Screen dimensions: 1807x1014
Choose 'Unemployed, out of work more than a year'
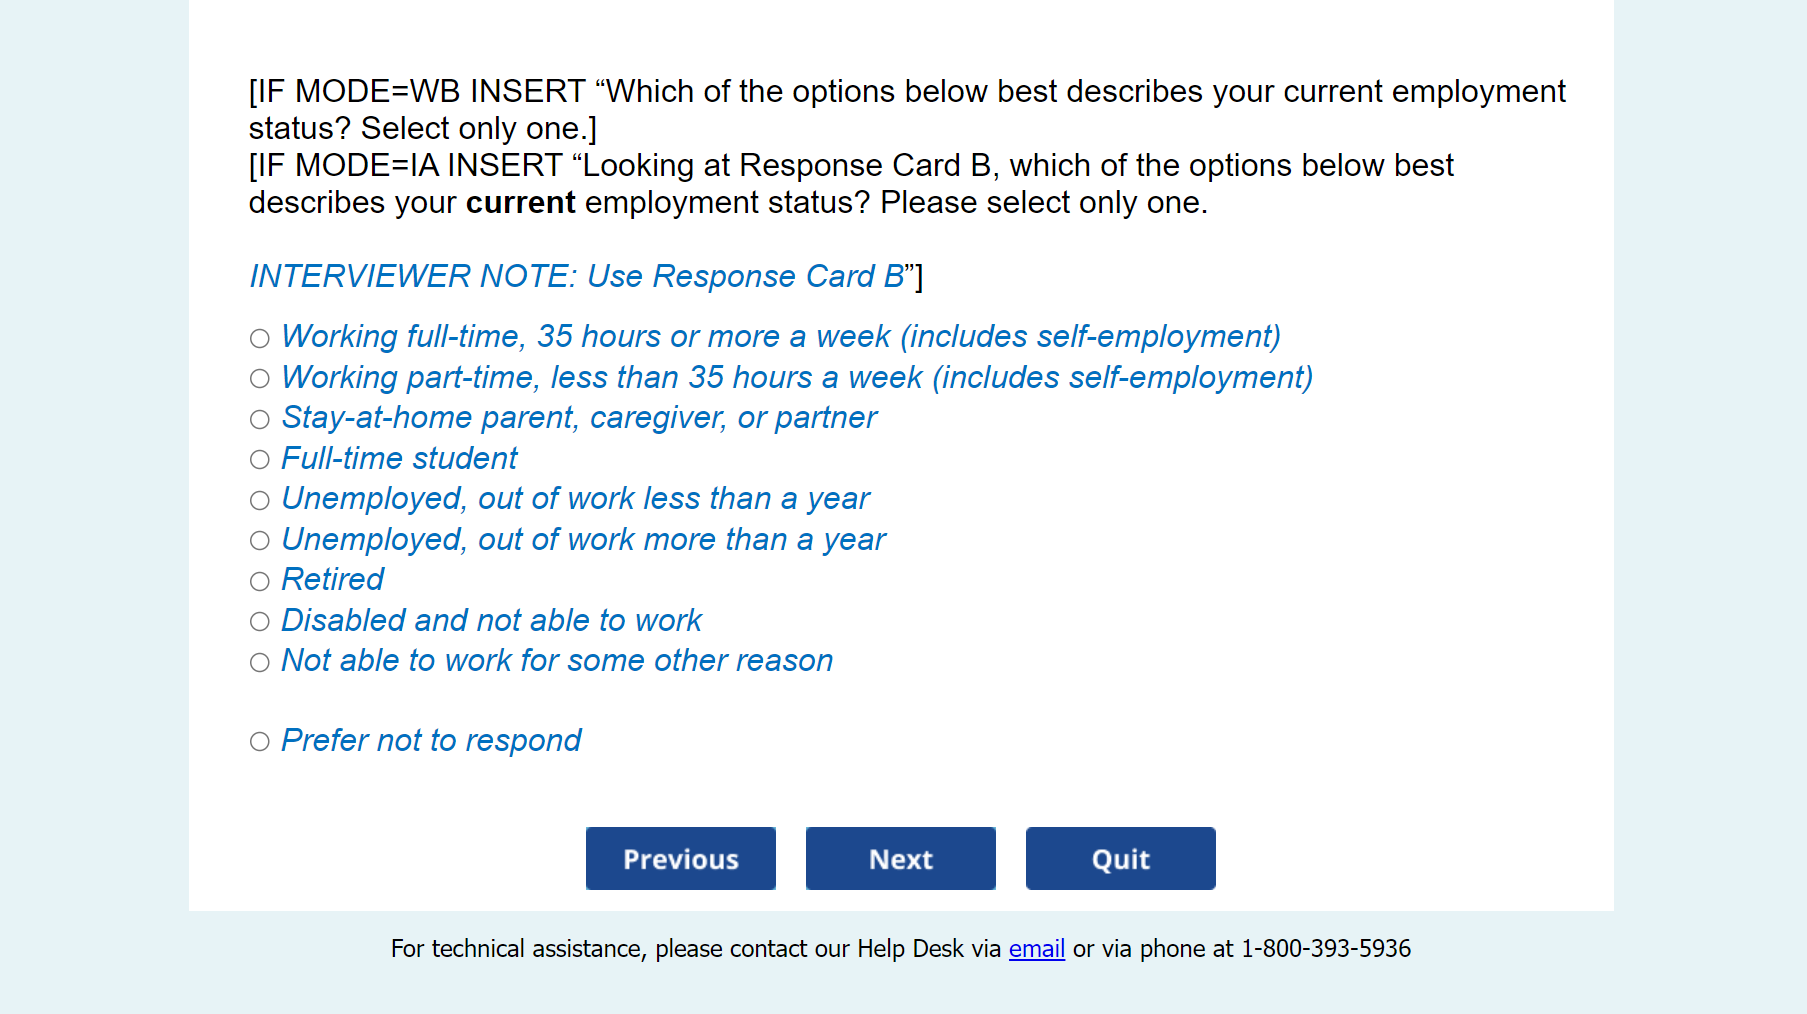click(260, 541)
